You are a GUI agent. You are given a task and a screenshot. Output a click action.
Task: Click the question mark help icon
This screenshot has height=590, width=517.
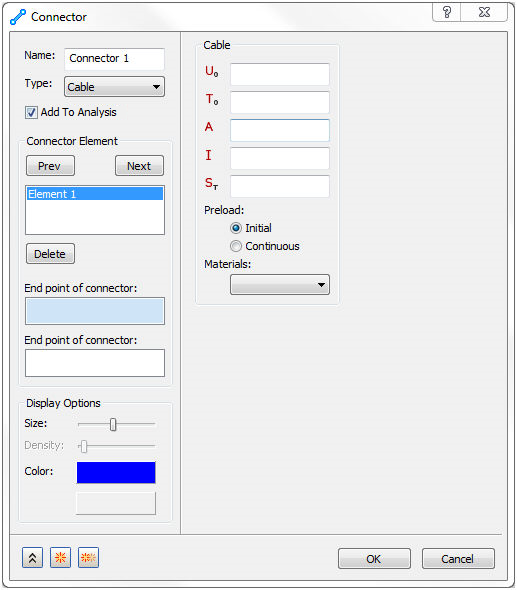[447, 12]
